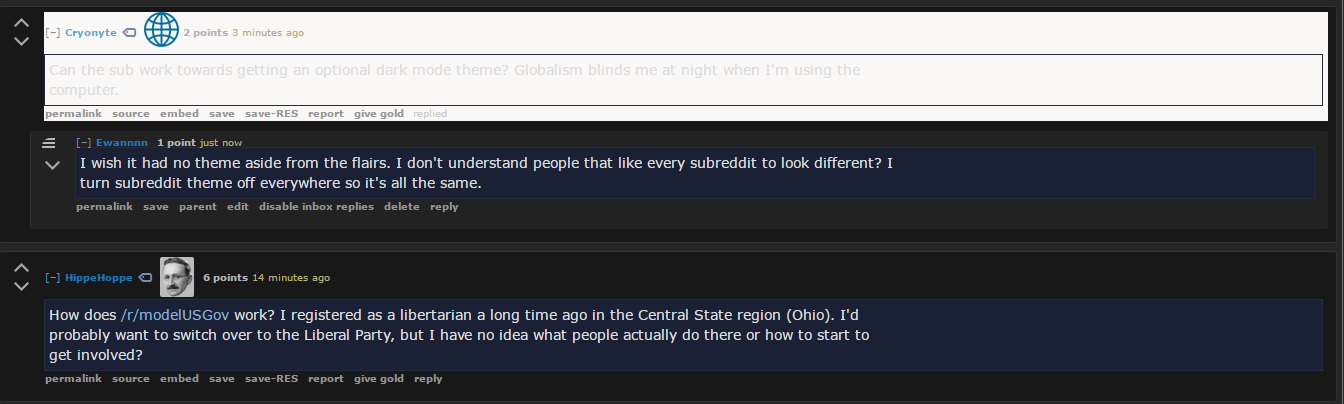Upvote HippeHoppe's comment
The height and width of the screenshot is (404, 1344).
(x=21, y=268)
